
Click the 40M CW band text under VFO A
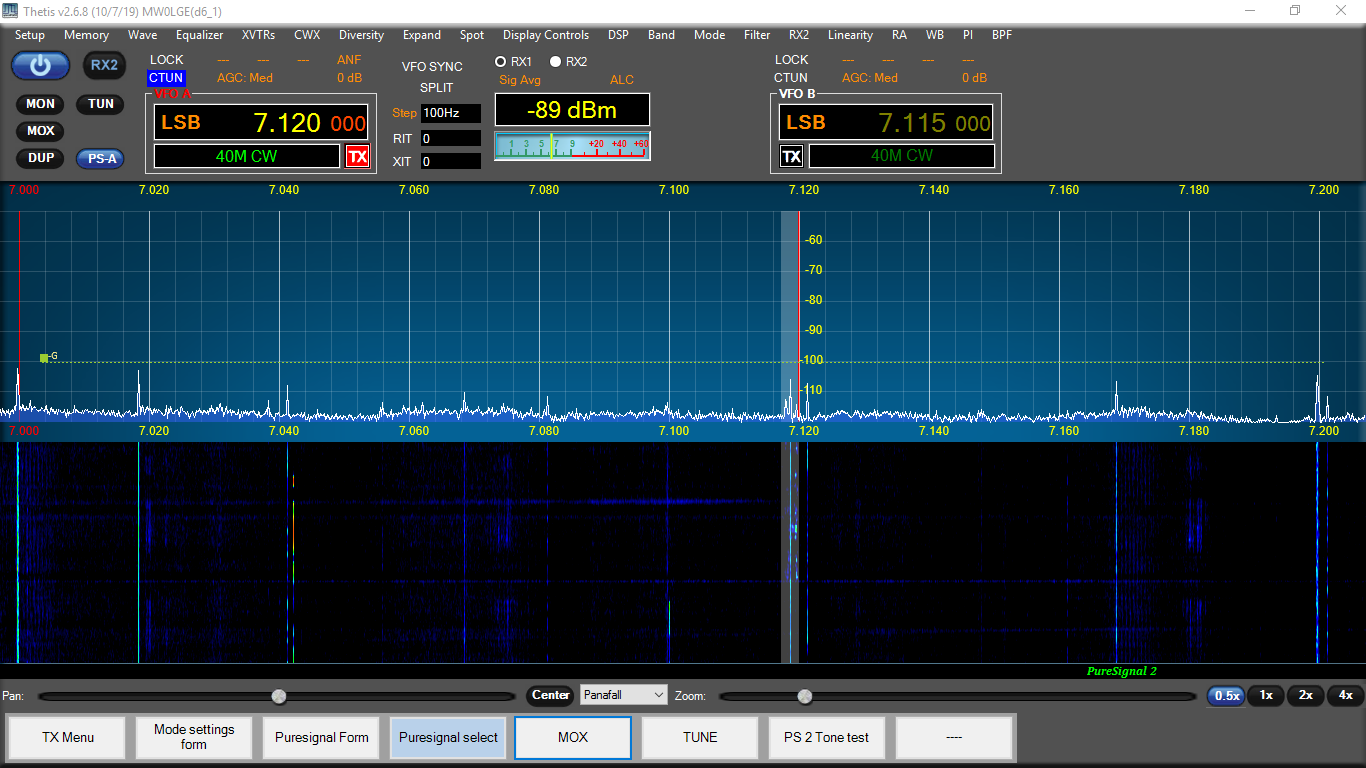pyautogui.click(x=246, y=156)
